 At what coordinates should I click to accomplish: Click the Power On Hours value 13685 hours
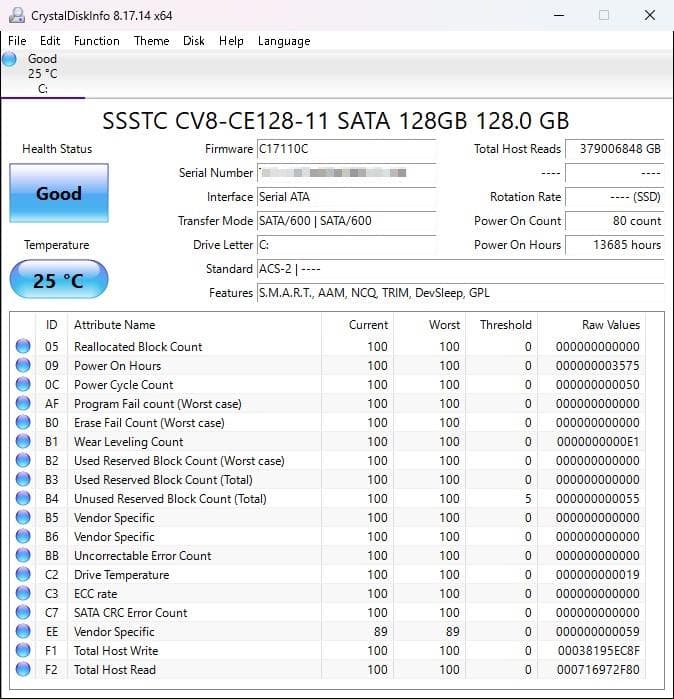pyautogui.click(x=615, y=245)
